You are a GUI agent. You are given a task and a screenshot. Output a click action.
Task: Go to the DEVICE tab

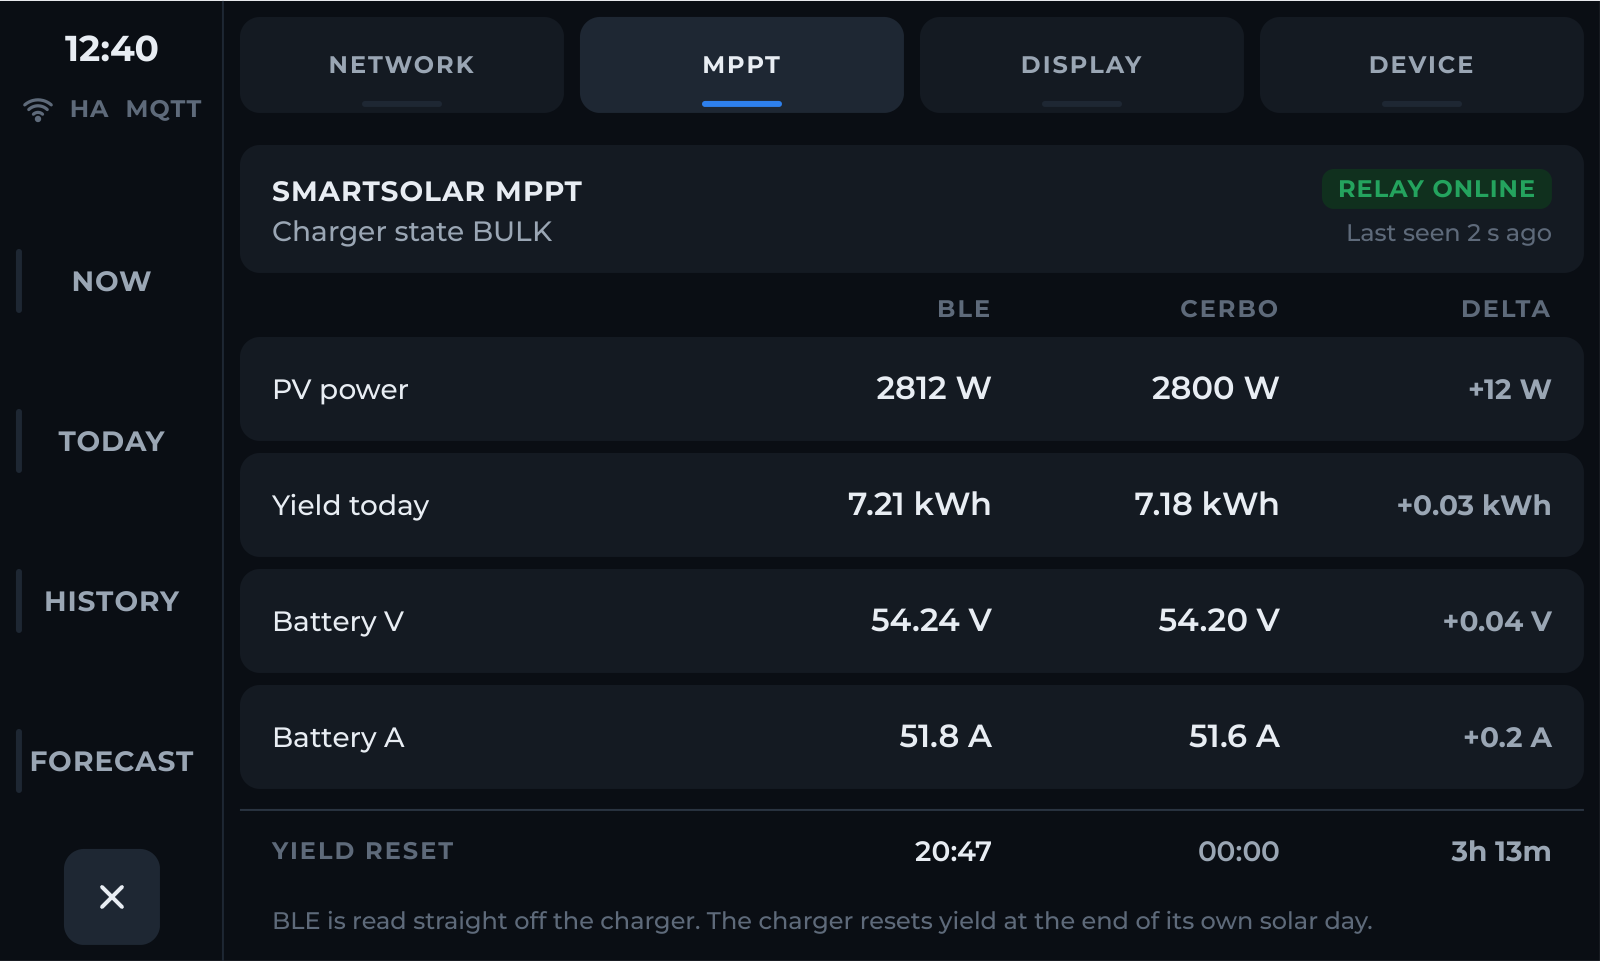coord(1422,65)
